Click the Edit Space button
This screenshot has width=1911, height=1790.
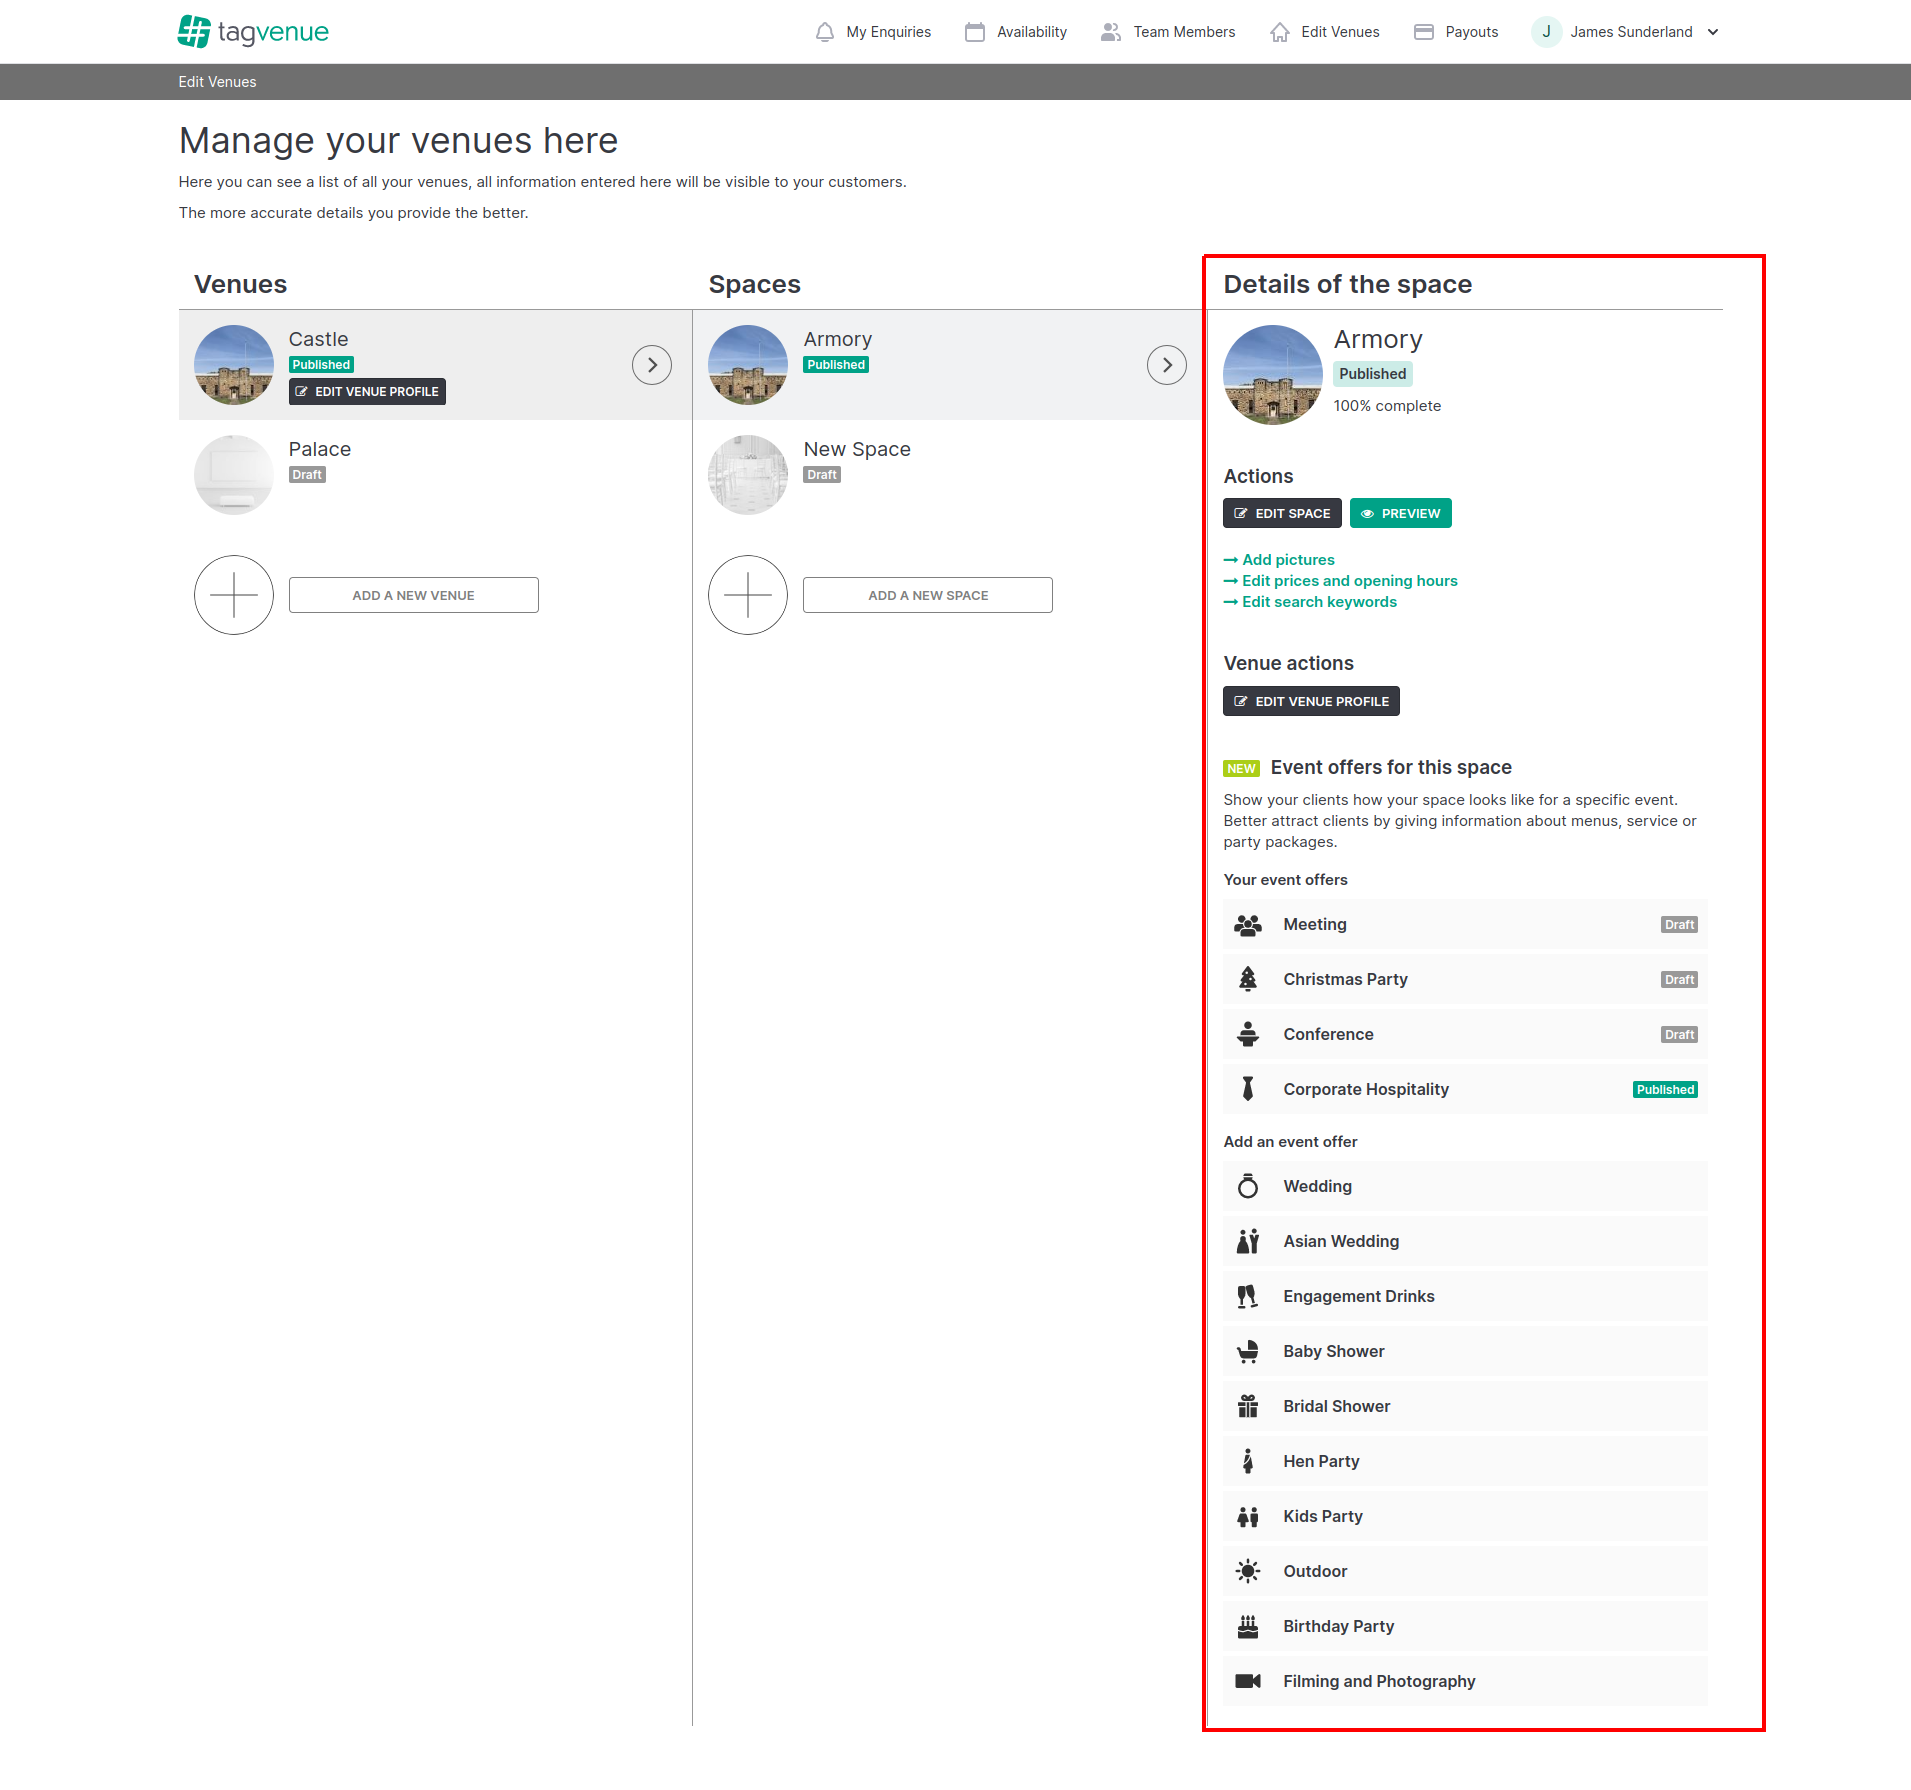tap(1282, 513)
